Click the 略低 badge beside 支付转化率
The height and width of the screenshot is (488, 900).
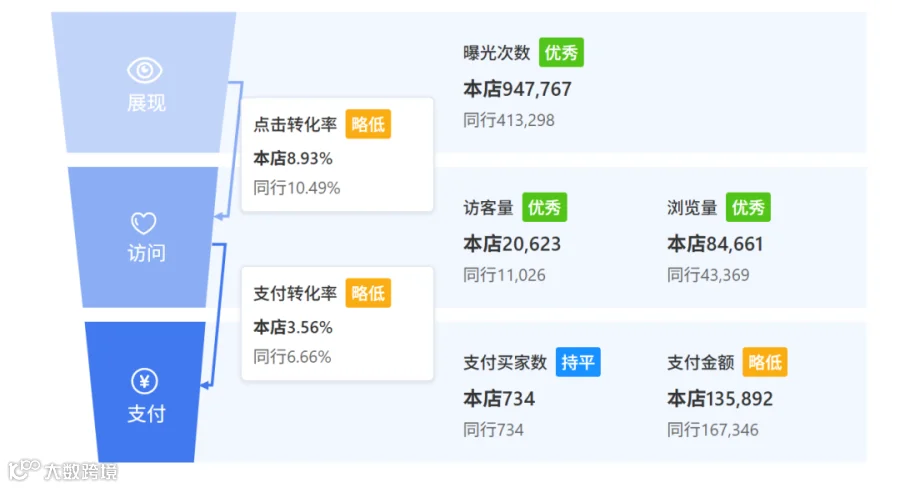pyautogui.click(x=368, y=293)
